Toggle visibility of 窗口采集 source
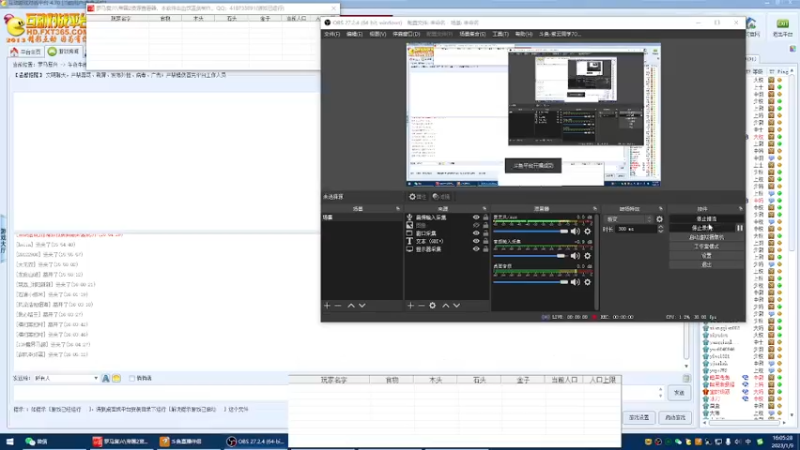The height and width of the screenshot is (450, 800). [476, 233]
